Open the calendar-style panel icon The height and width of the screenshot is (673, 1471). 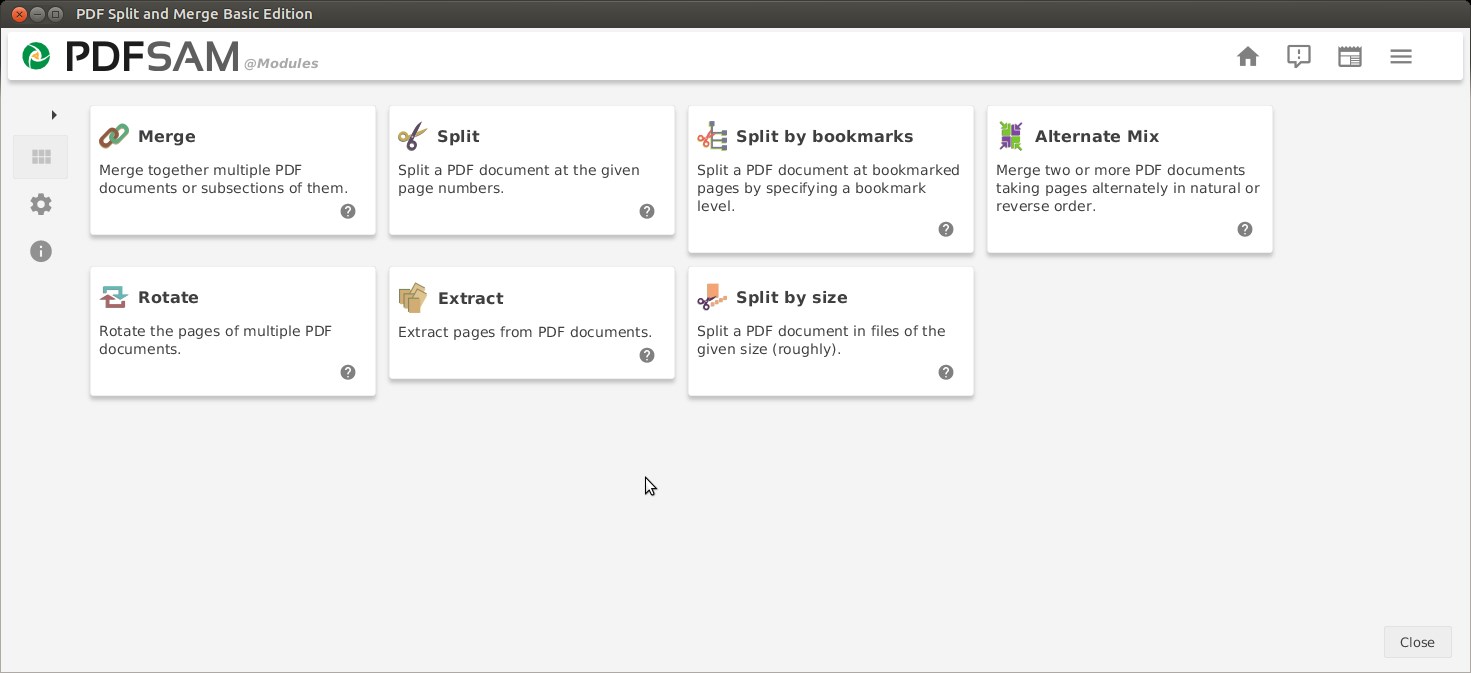point(1350,57)
